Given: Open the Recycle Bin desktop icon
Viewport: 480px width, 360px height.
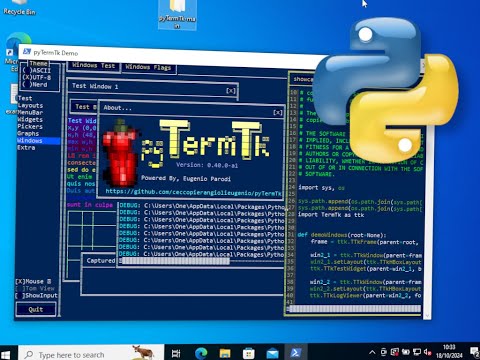Looking at the screenshot, I should (19, 7).
